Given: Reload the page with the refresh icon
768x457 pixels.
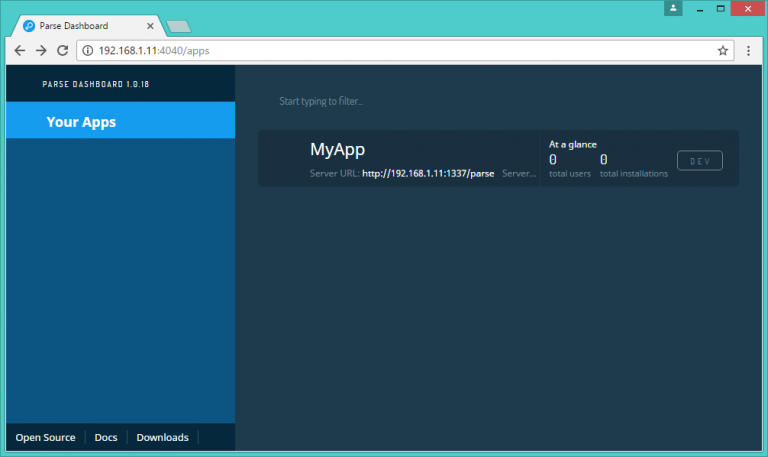Looking at the screenshot, I should tap(62, 50).
